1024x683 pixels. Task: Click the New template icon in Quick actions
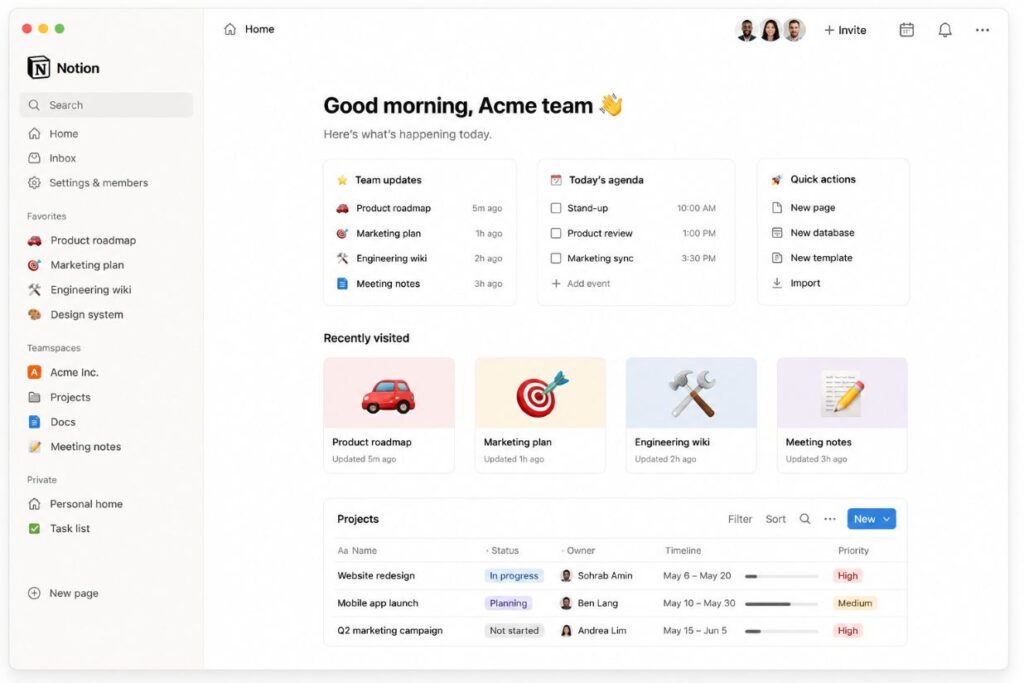[x=777, y=258]
